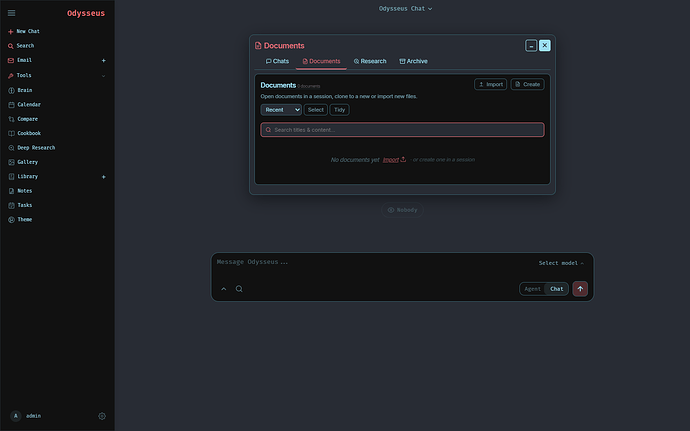Add a new Email account via plus

point(103,60)
